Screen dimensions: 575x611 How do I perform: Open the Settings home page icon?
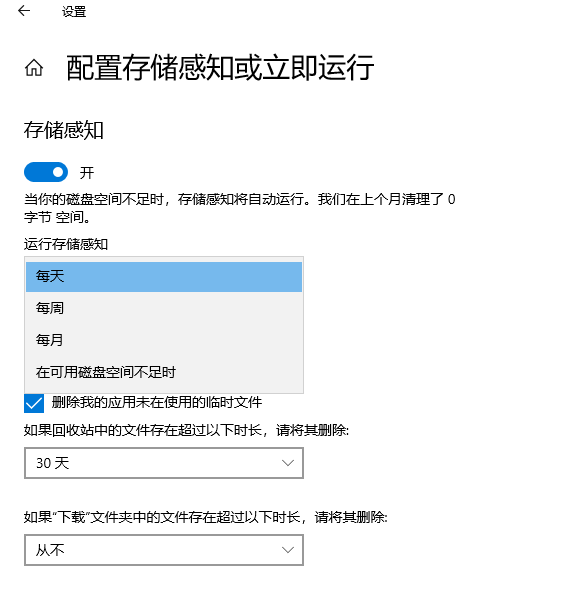click(x=34, y=68)
